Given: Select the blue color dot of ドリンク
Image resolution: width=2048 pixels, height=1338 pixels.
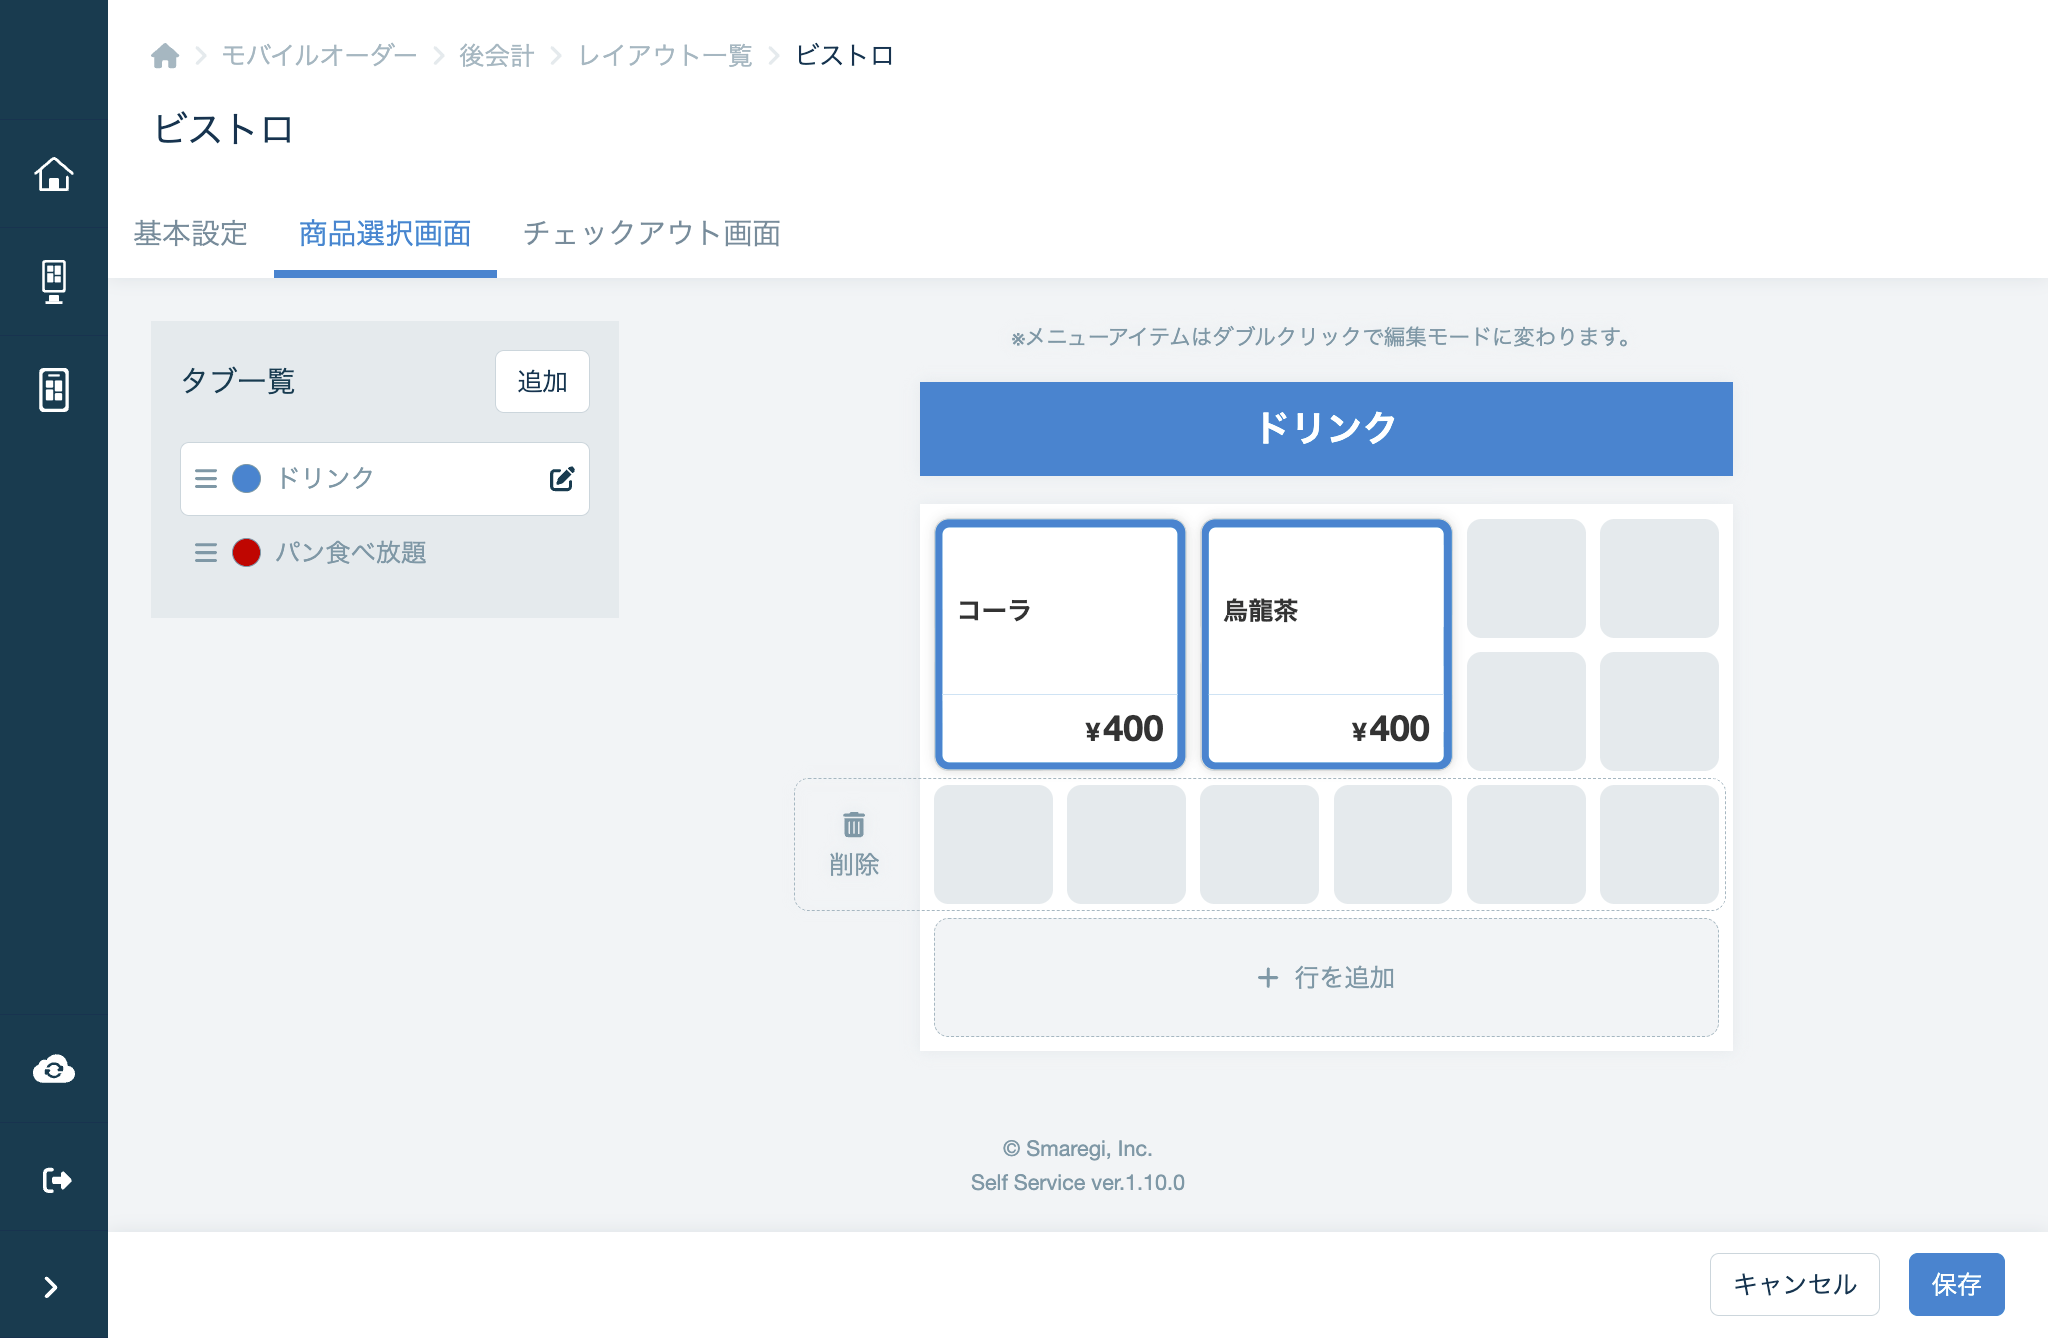Looking at the screenshot, I should point(245,478).
